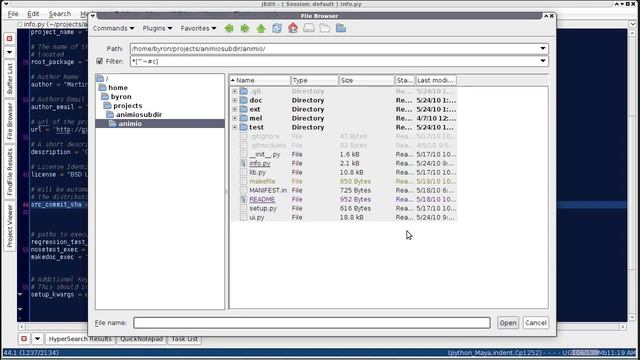Click the red close icon in bottom dock

(x=24, y=338)
